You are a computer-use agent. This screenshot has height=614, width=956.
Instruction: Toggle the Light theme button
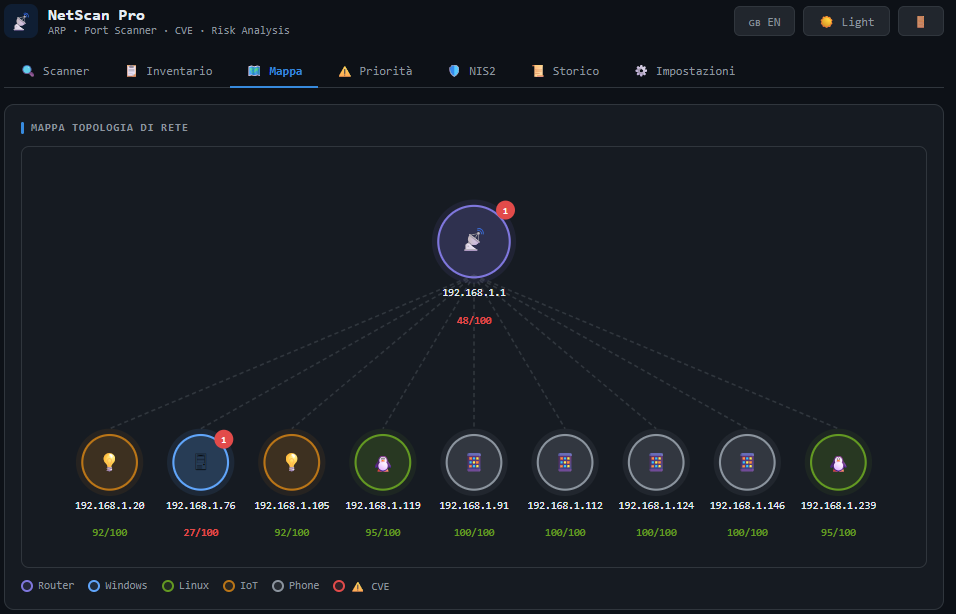846,21
